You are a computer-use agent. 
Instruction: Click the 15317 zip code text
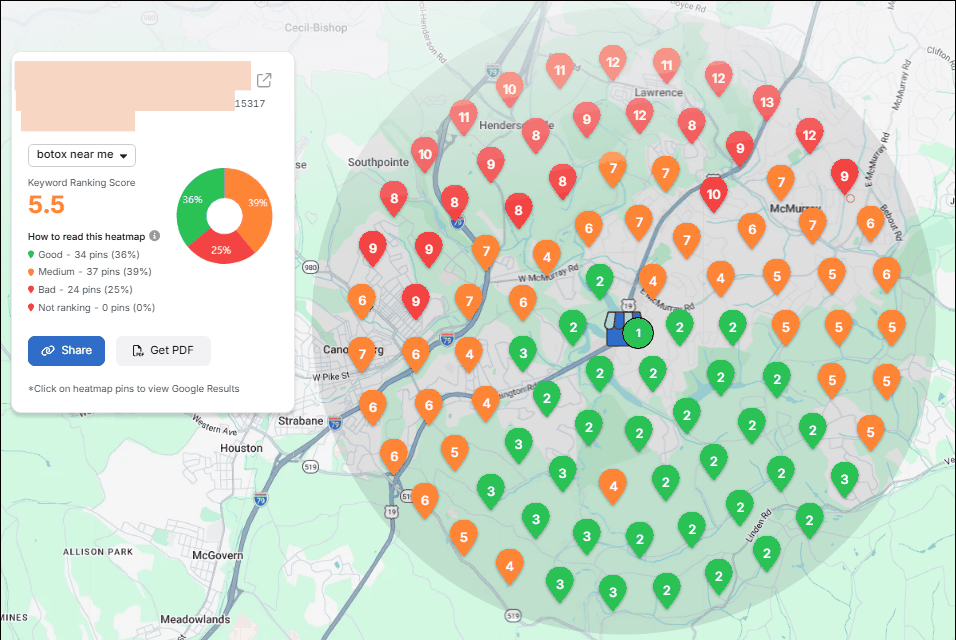click(250, 104)
